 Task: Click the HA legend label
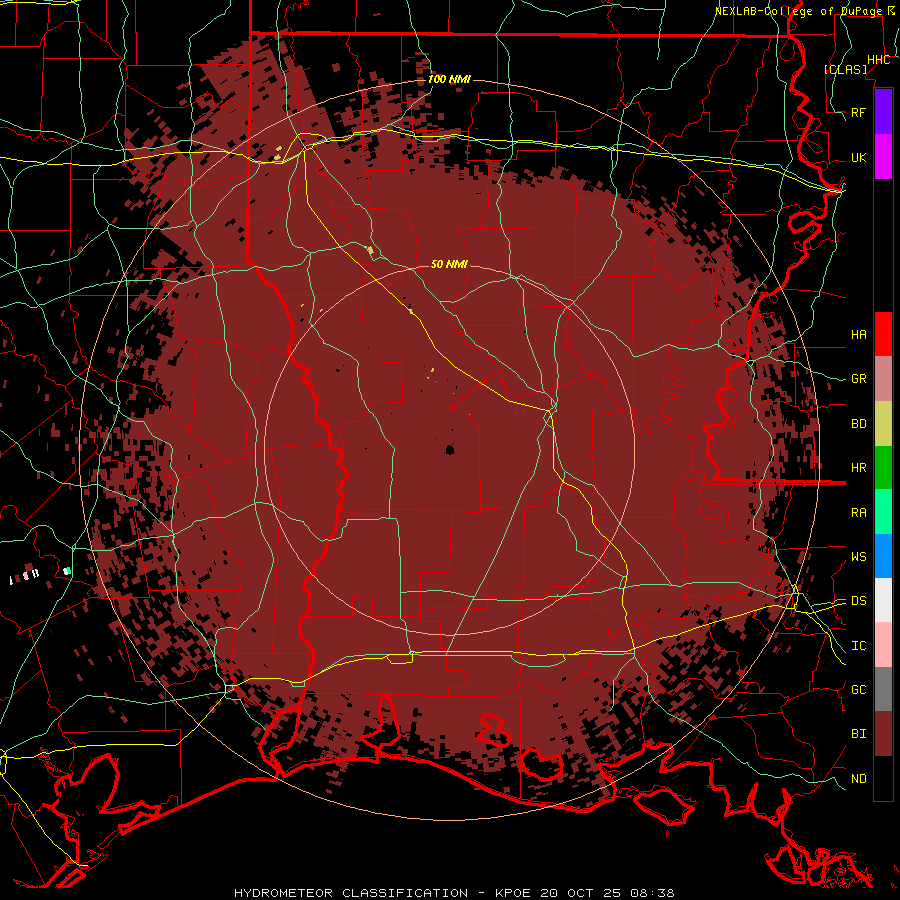(x=859, y=335)
